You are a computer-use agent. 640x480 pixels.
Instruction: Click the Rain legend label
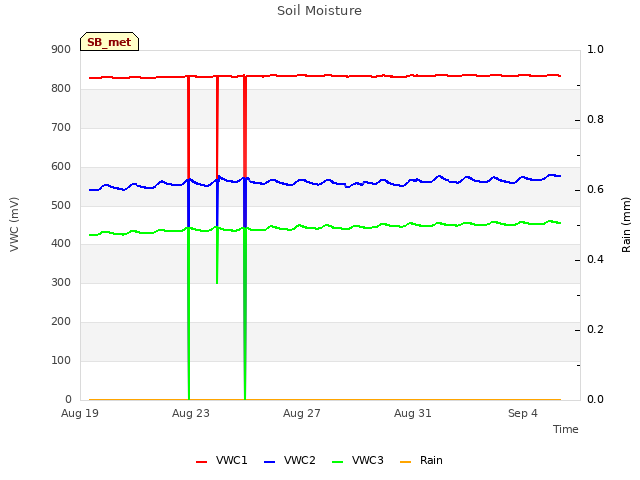pos(431,460)
